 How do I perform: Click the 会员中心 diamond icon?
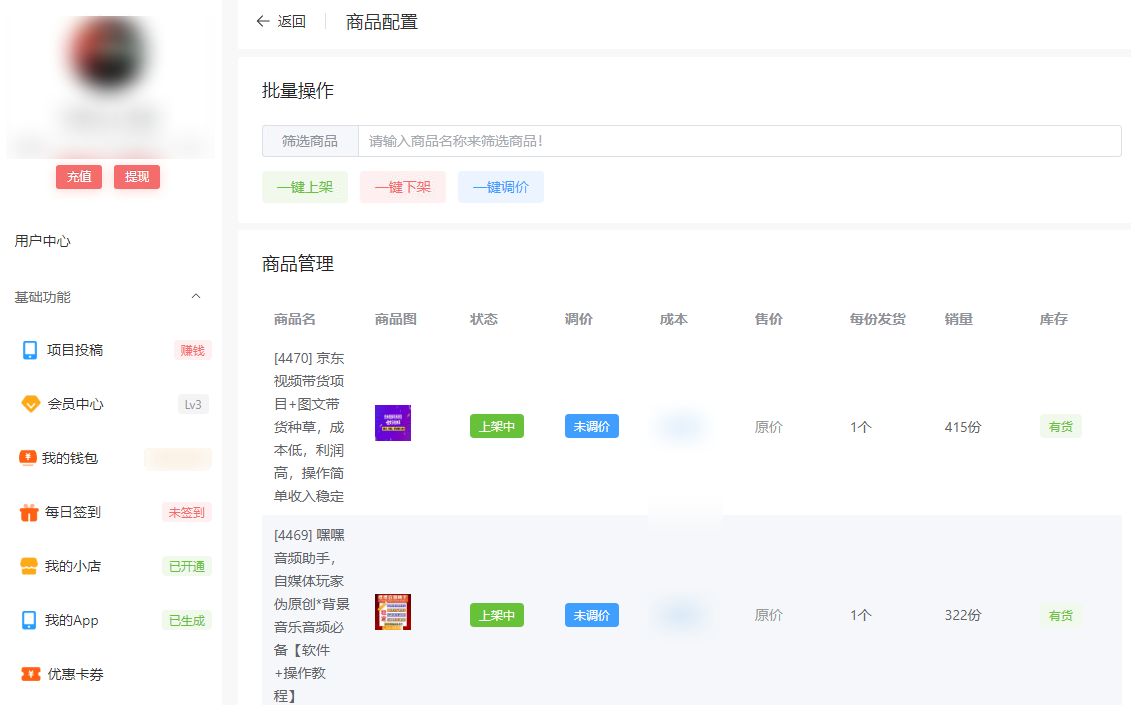[29, 404]
